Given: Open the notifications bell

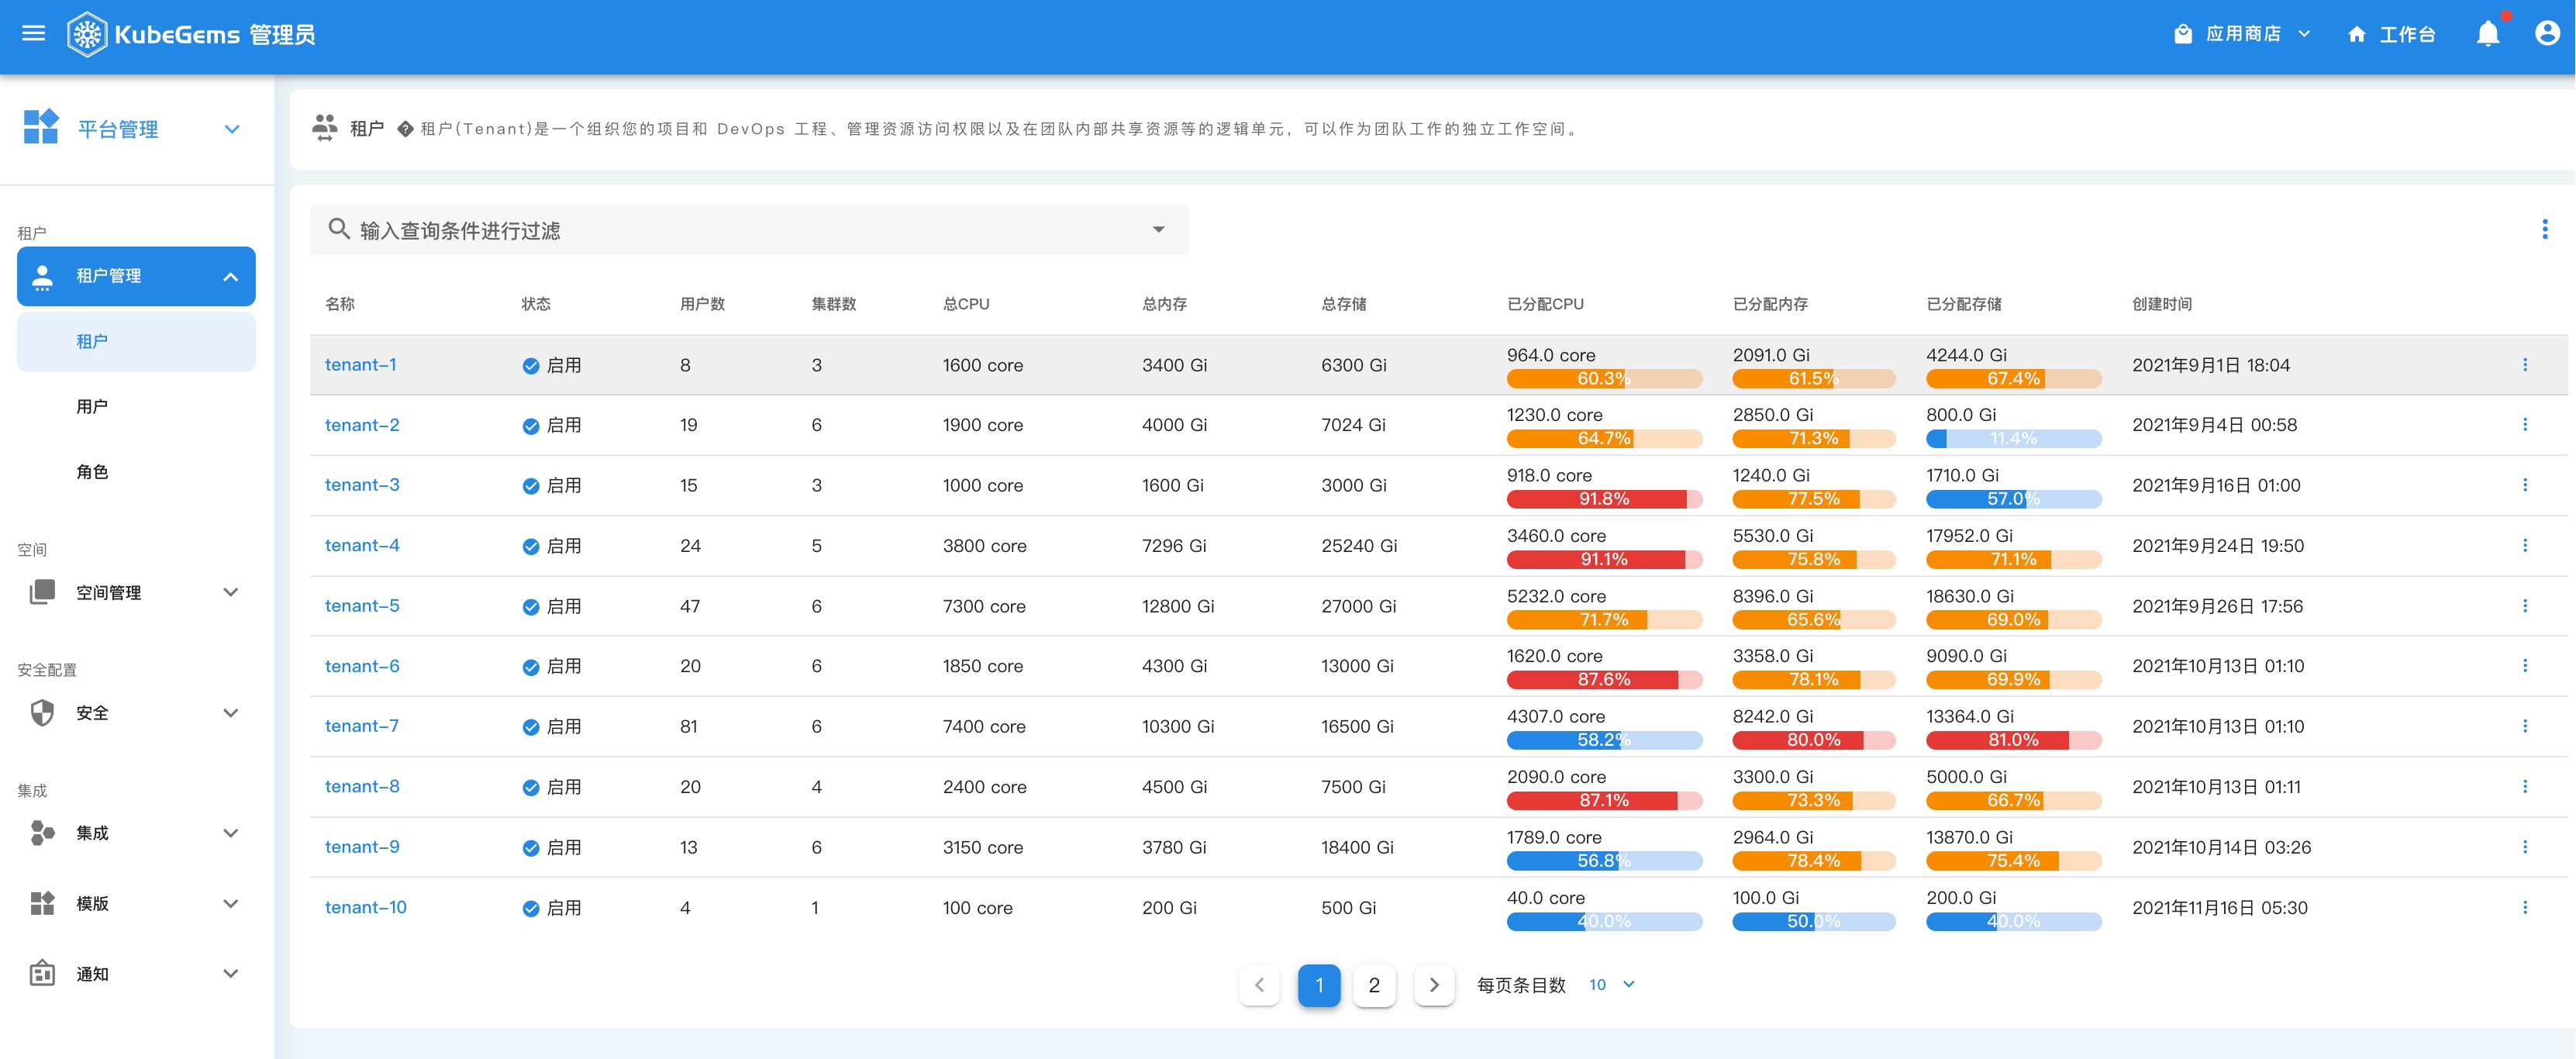Looking at the screenshot, I should coord(2487,34).
